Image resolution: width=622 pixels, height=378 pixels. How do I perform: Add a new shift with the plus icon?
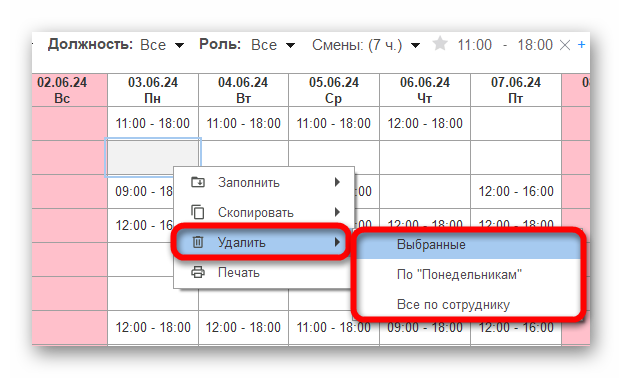click(x=581, y=44)
